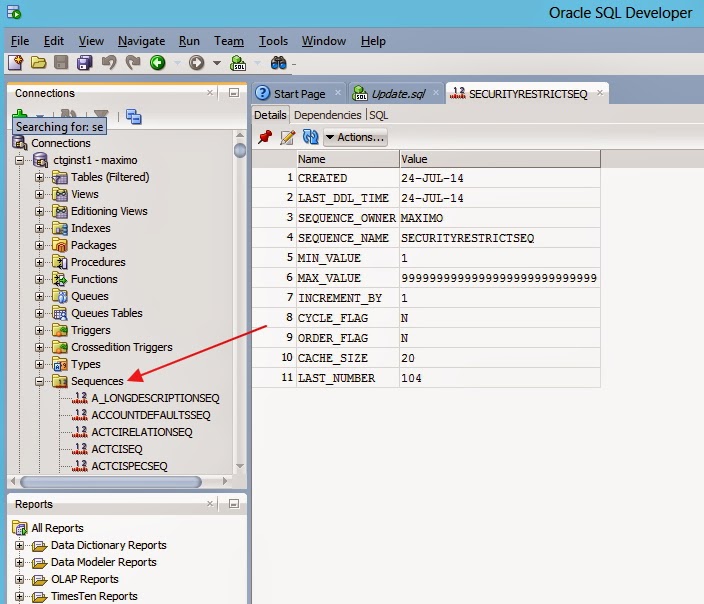The image size is (704, 604).
Task: Expand OLAP Reports folder
Action: (19, 580)
